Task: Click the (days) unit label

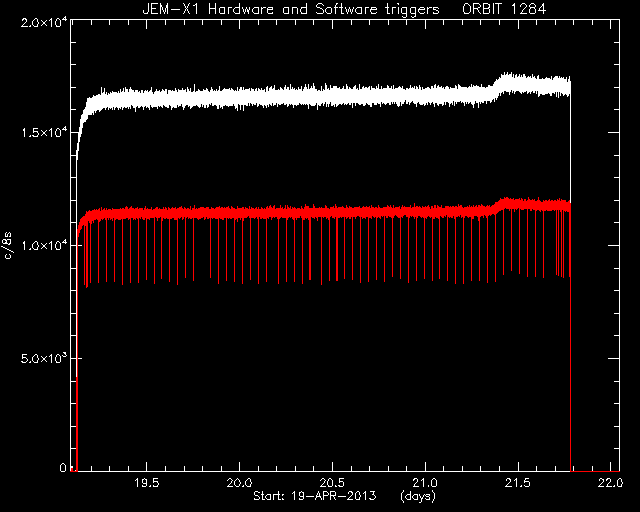Action: [x=418, y=496]
